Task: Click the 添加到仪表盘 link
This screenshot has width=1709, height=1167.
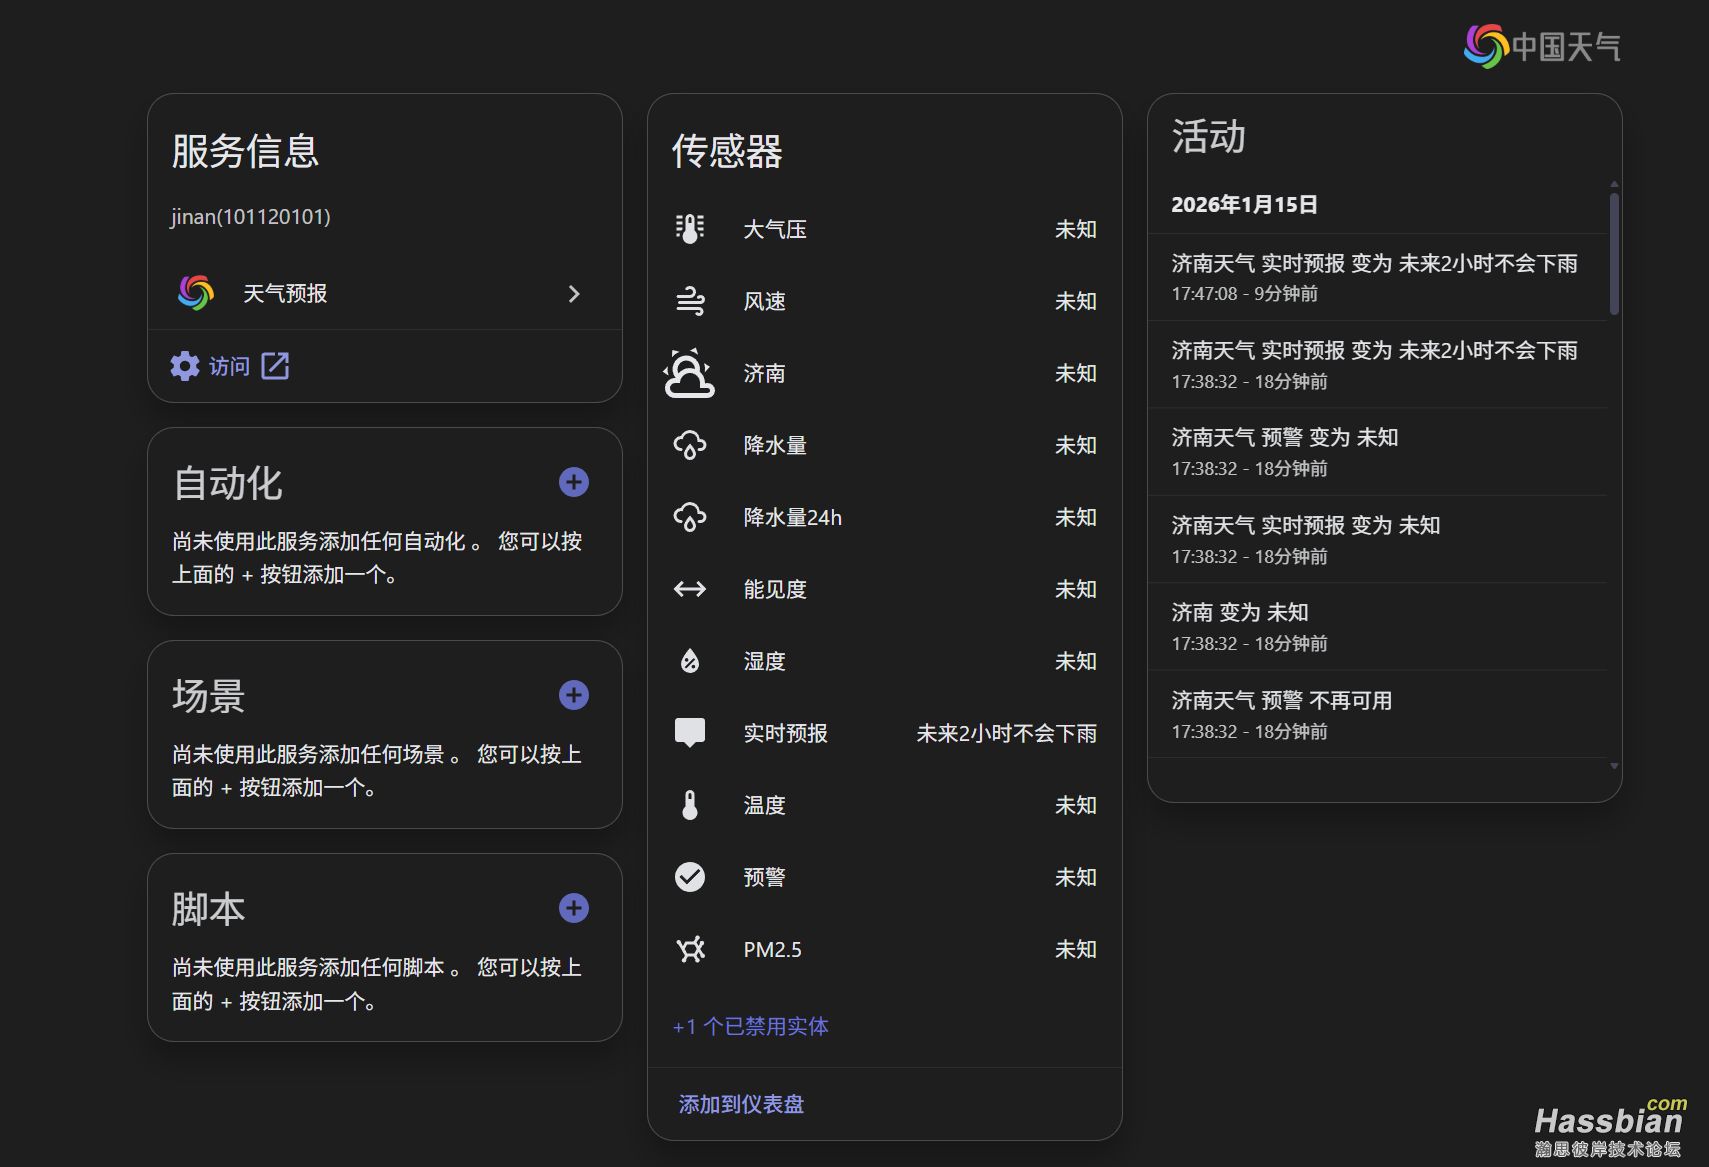Action: tap(740, 1104)
